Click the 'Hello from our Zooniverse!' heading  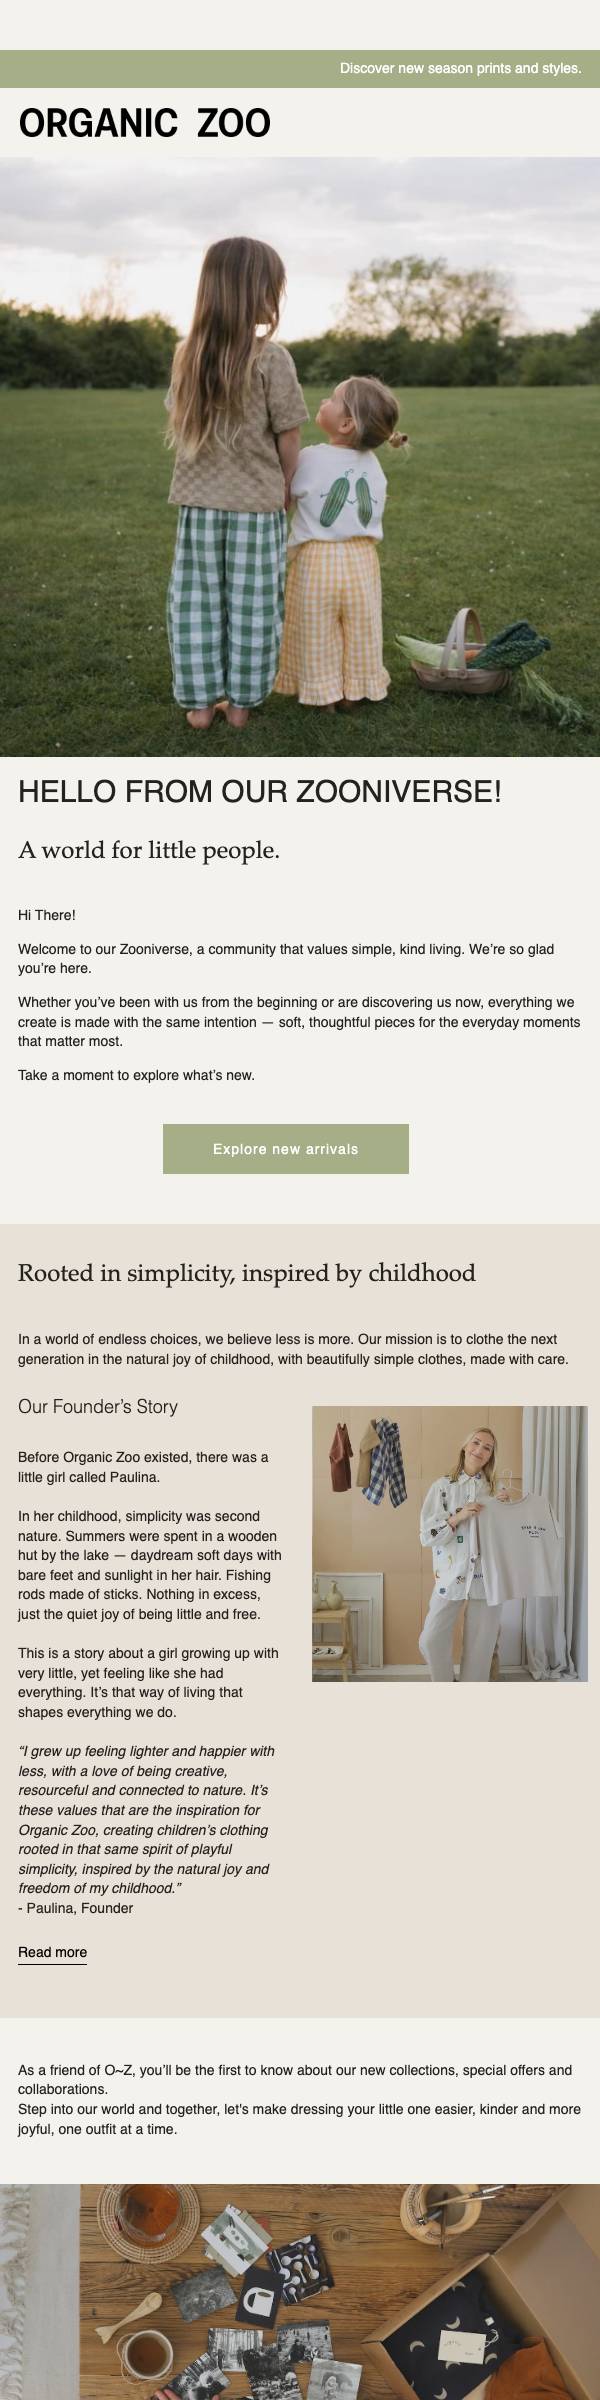pyautogui.click(x=260, y=792)
